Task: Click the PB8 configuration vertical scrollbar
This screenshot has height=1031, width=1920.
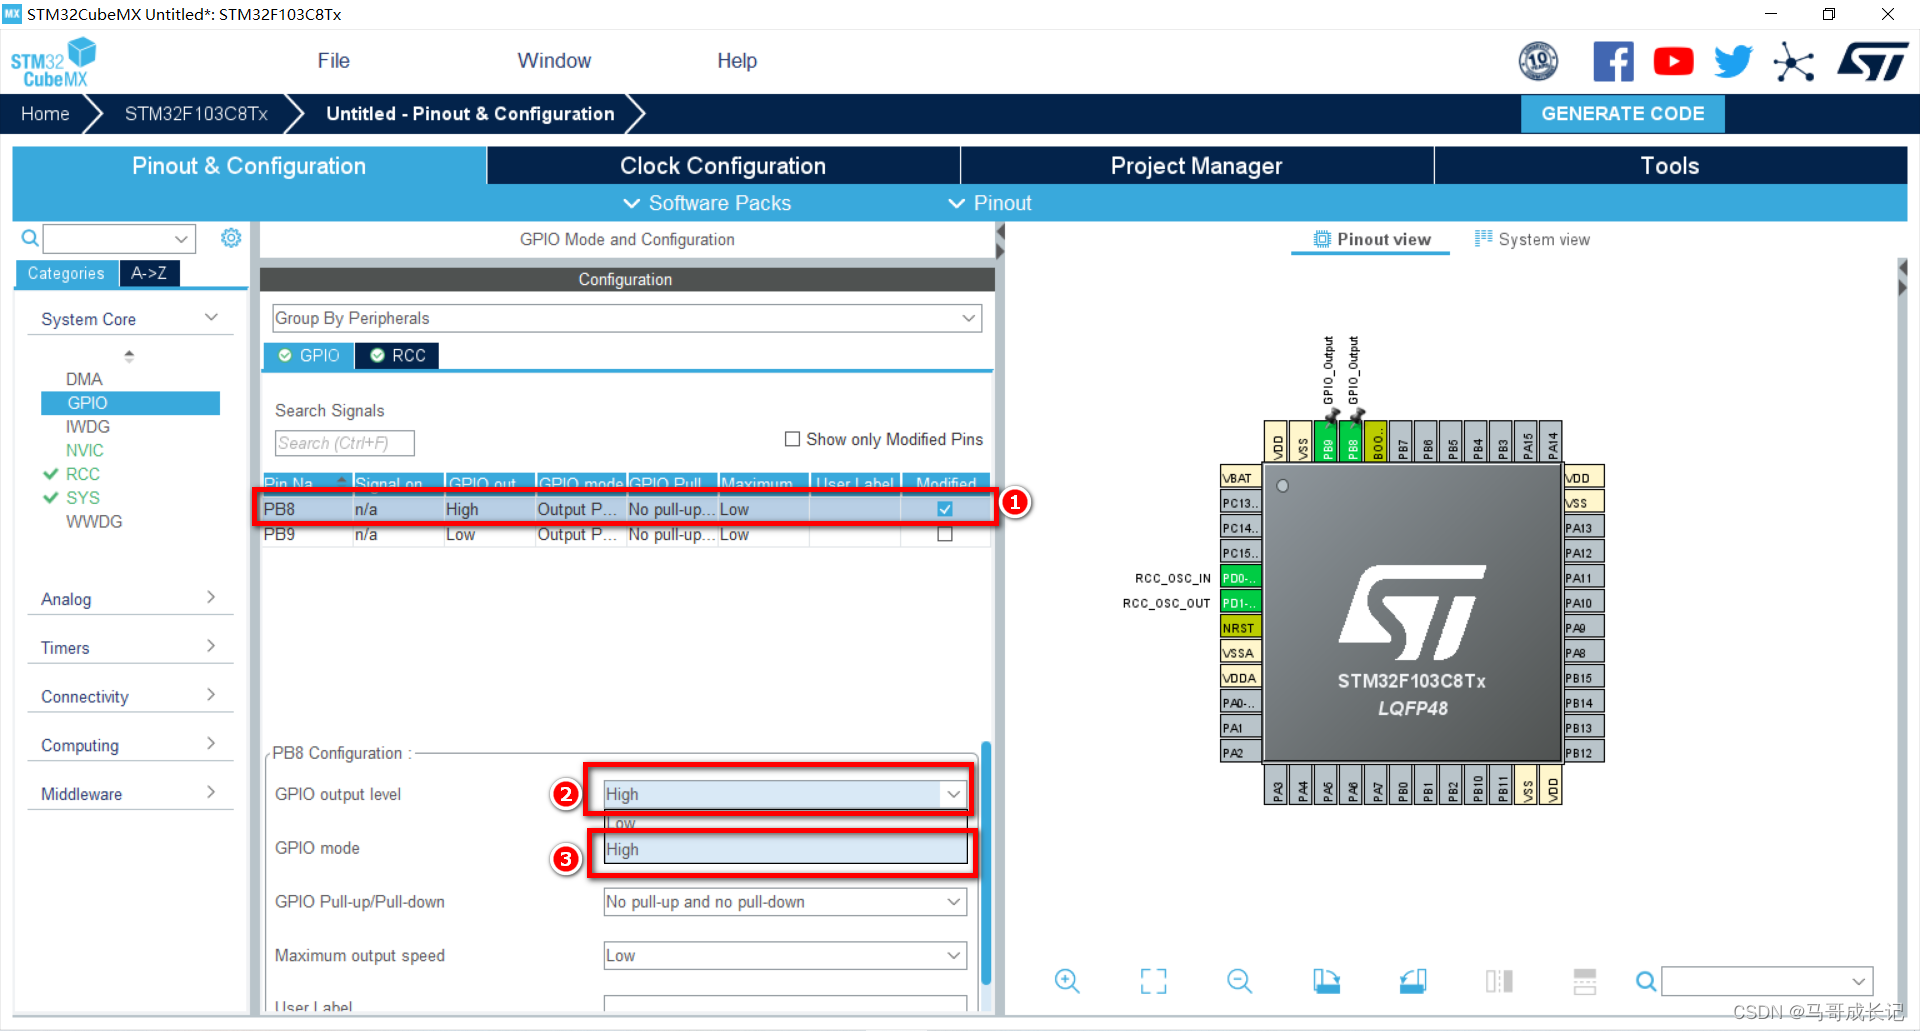Action: [986, 862]
